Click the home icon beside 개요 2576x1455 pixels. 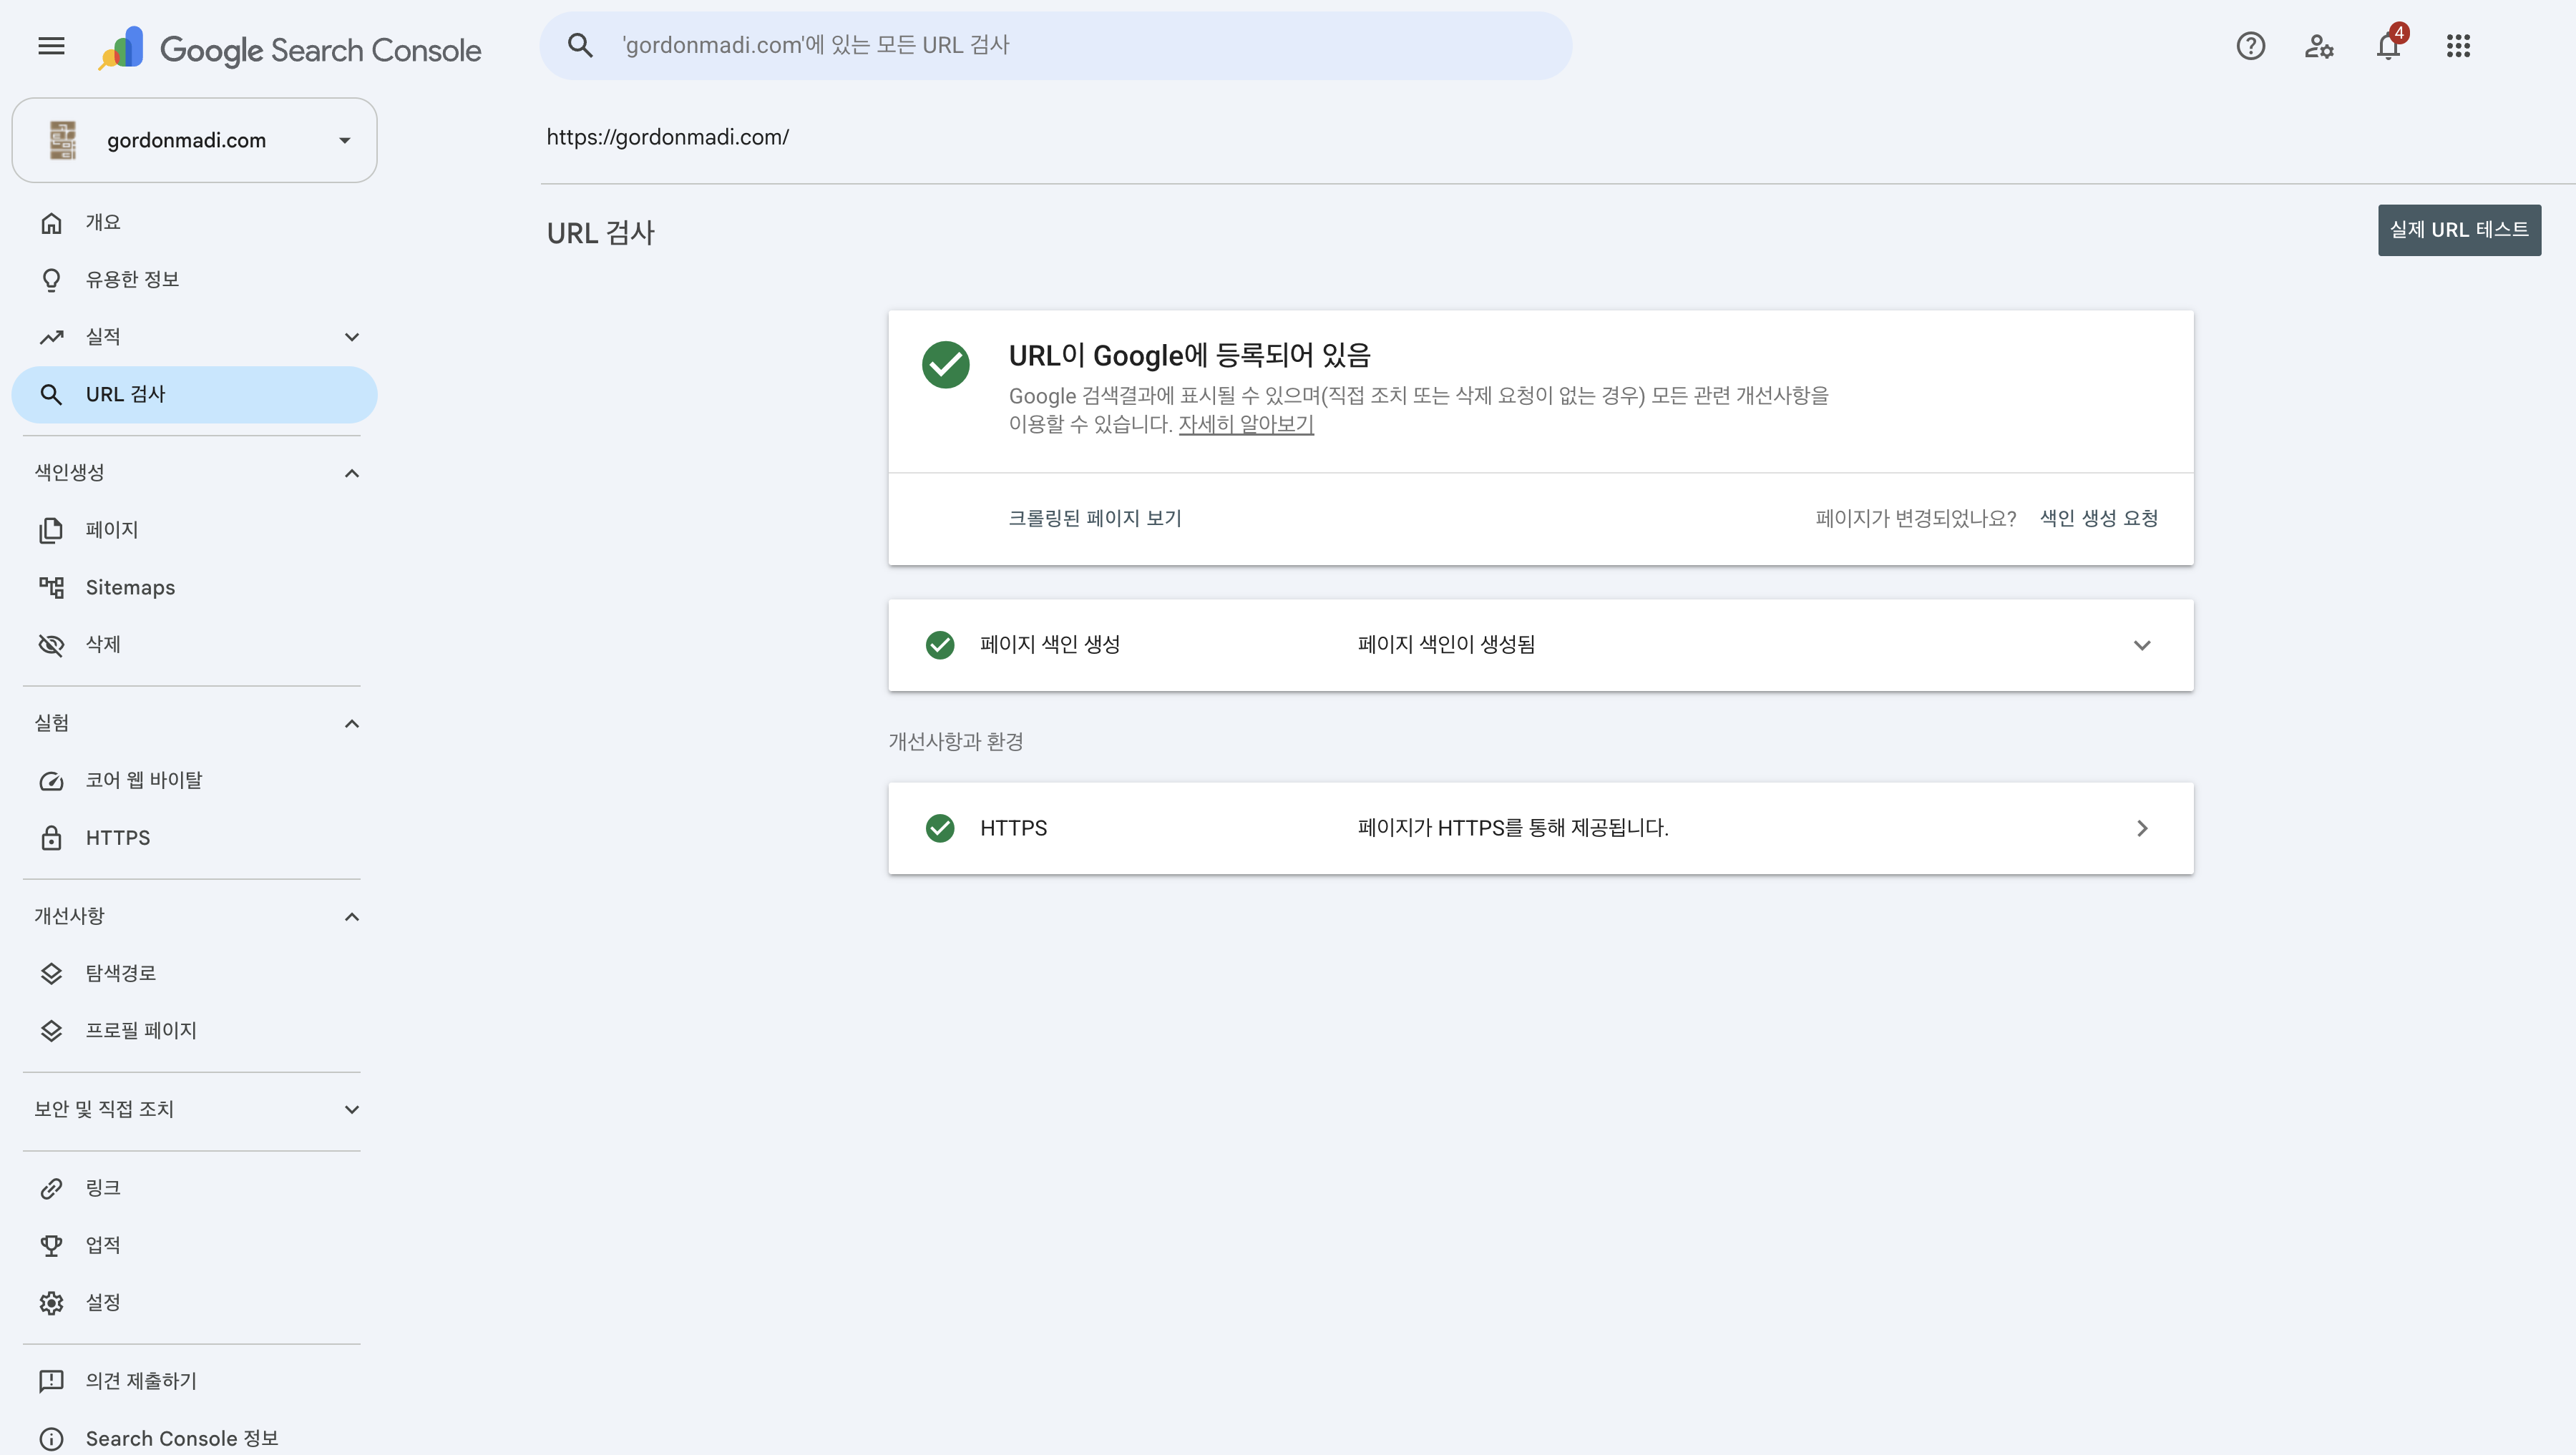coord(51,223)
